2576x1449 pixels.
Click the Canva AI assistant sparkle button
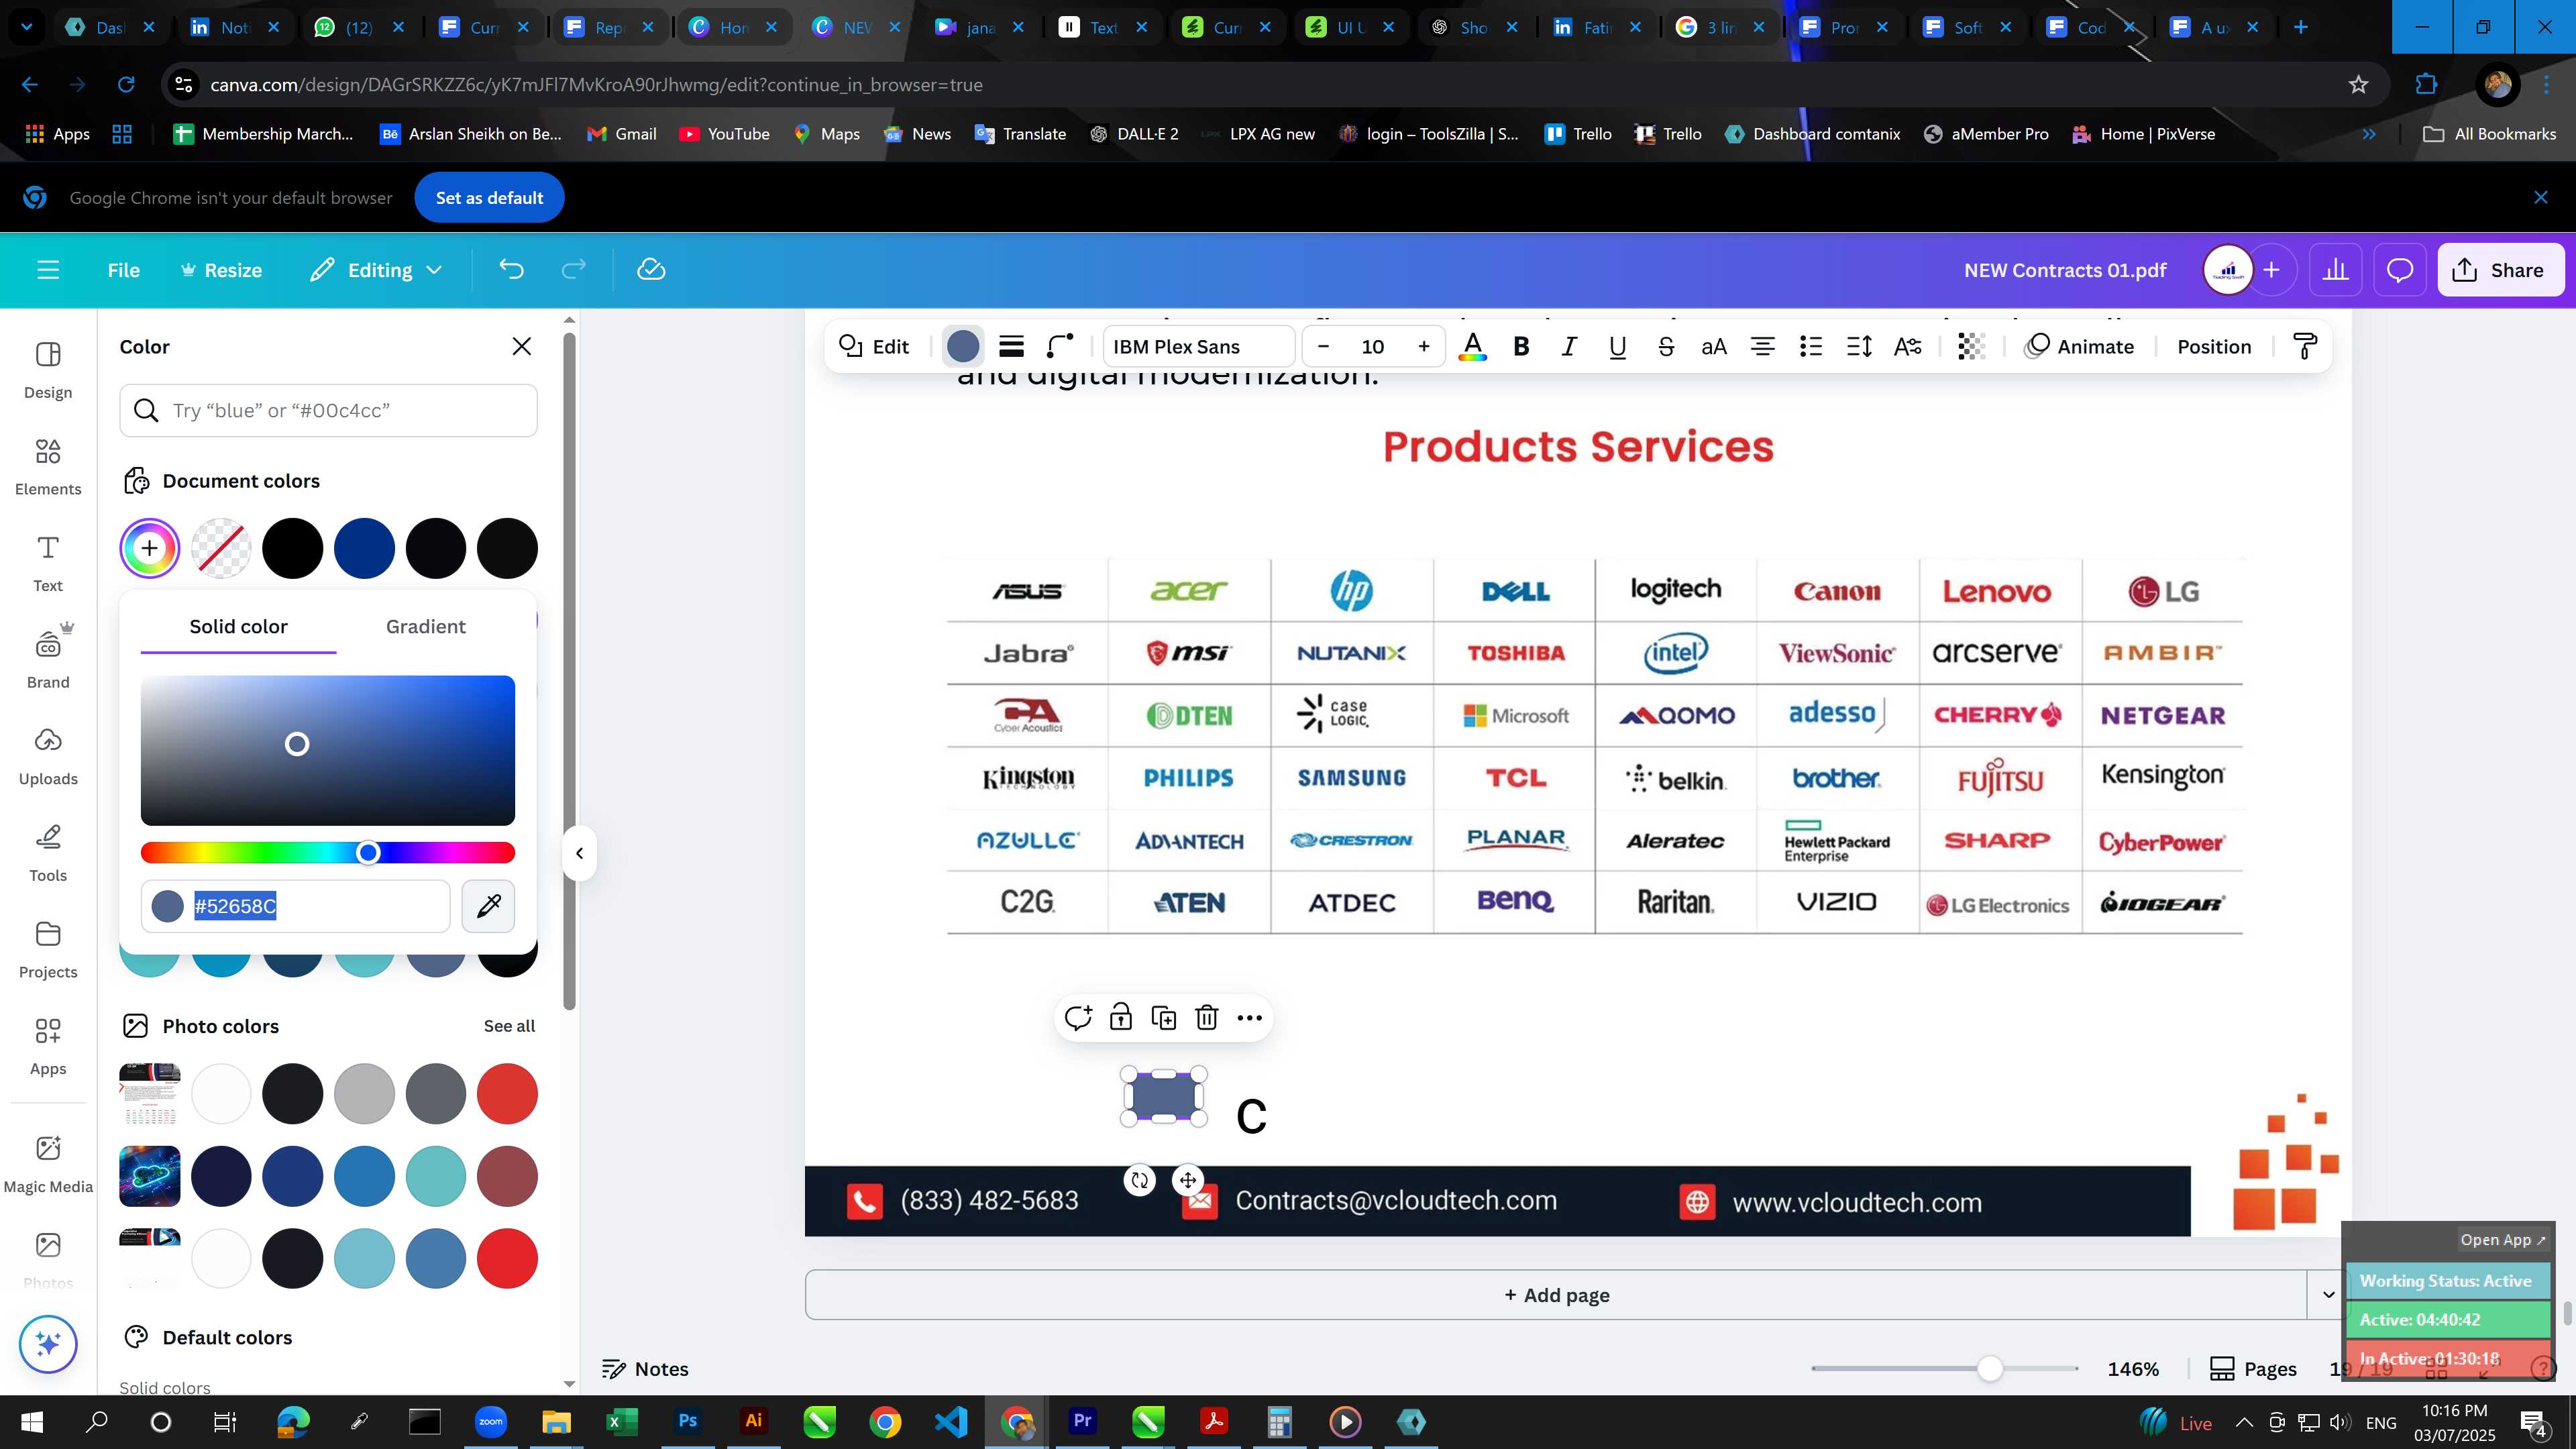pos(48,1344)
